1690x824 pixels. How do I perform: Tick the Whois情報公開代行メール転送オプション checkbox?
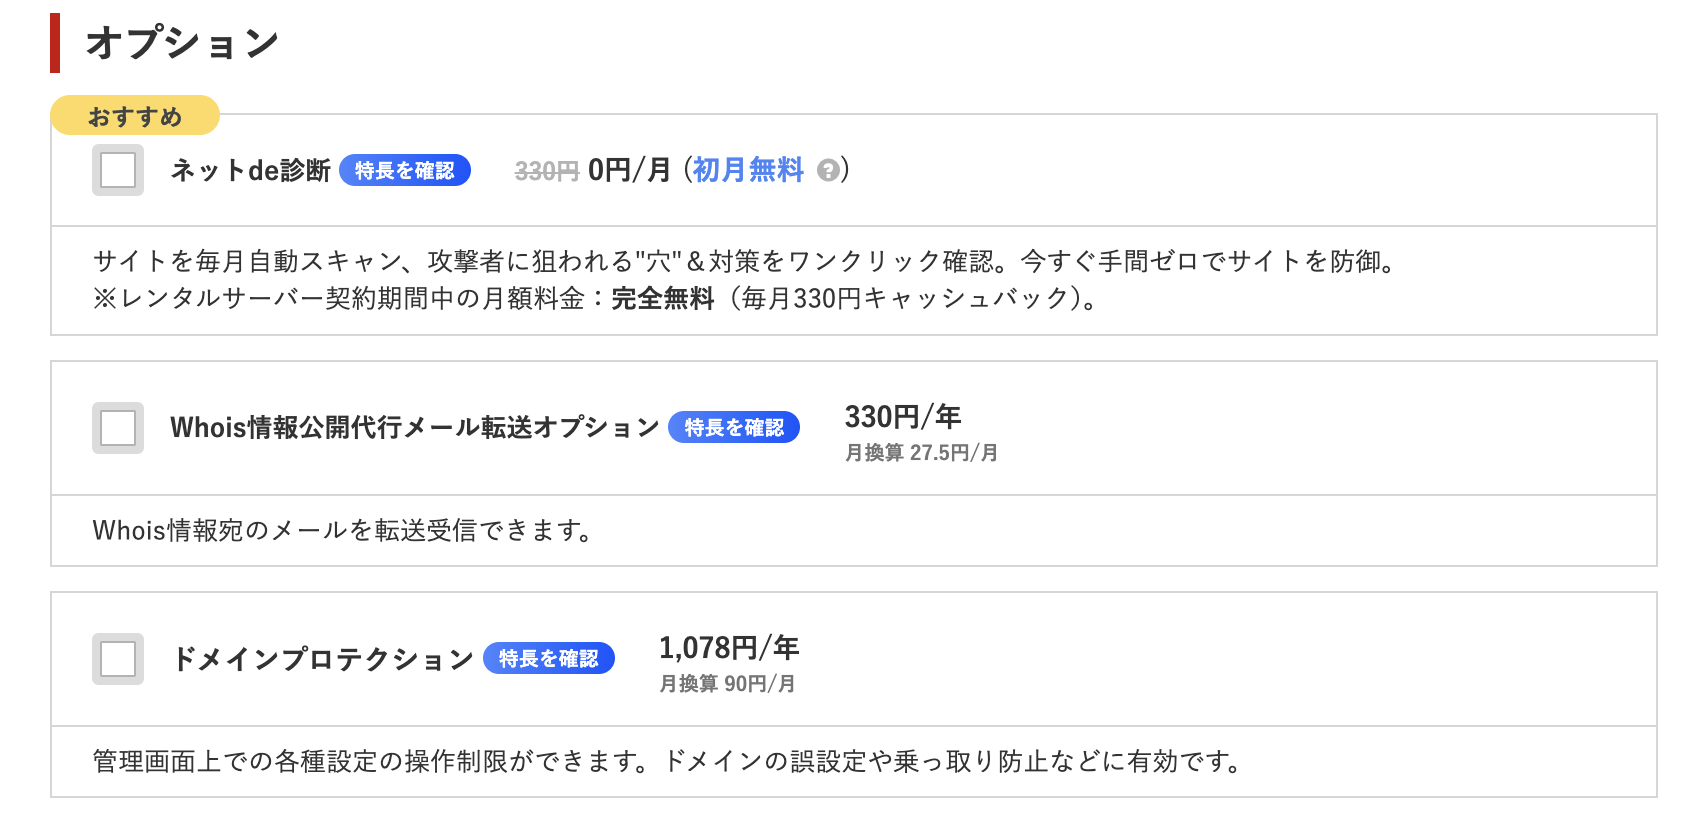tap(118, 428)
